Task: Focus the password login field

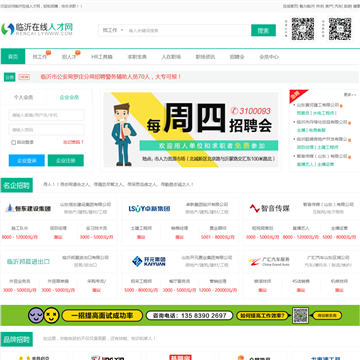Action: 46,130
